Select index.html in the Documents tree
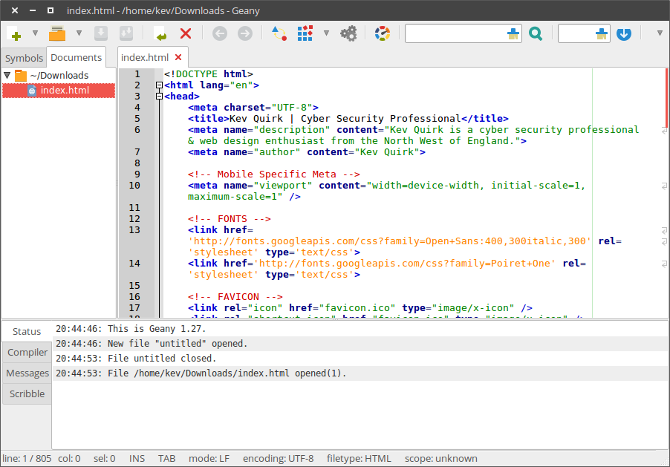The height and width of the screenshot is (467, 670). coord(59,90)
